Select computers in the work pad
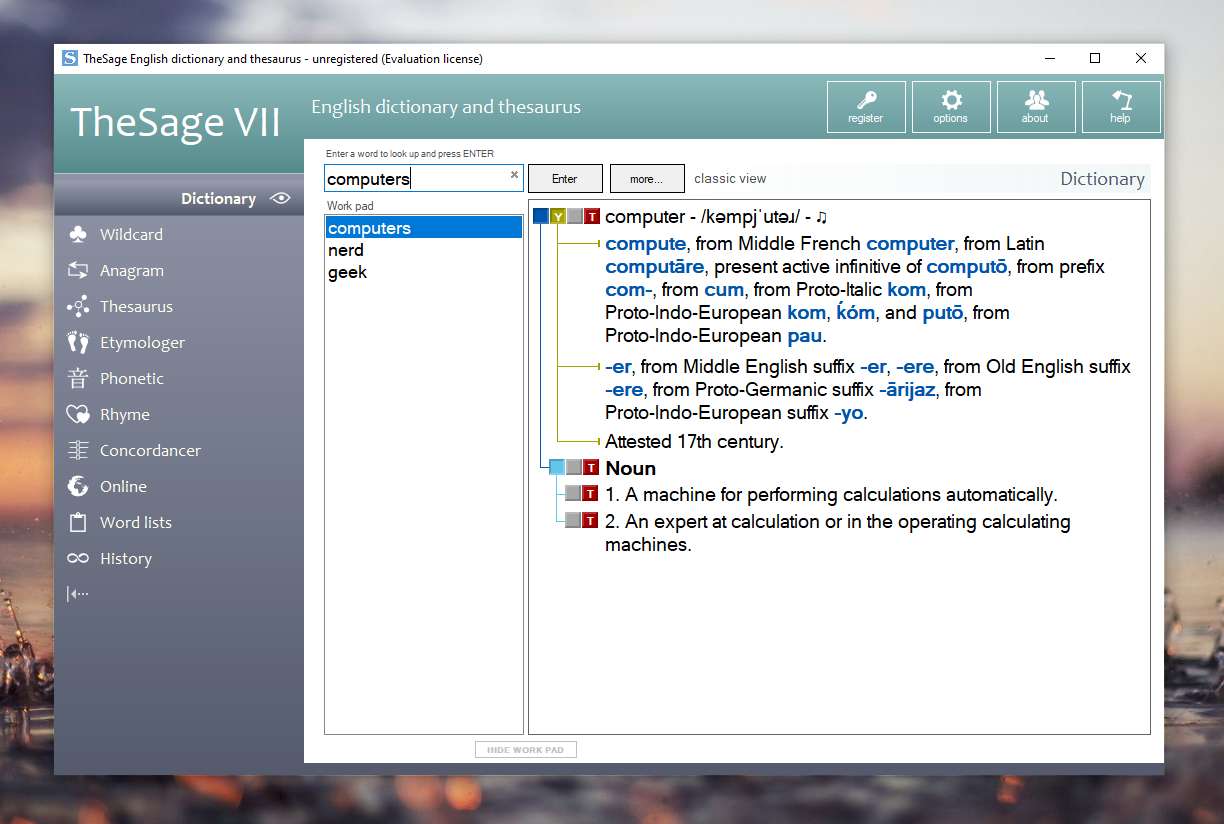Screen dimensions: 1224x824 (x=424, y=228)
